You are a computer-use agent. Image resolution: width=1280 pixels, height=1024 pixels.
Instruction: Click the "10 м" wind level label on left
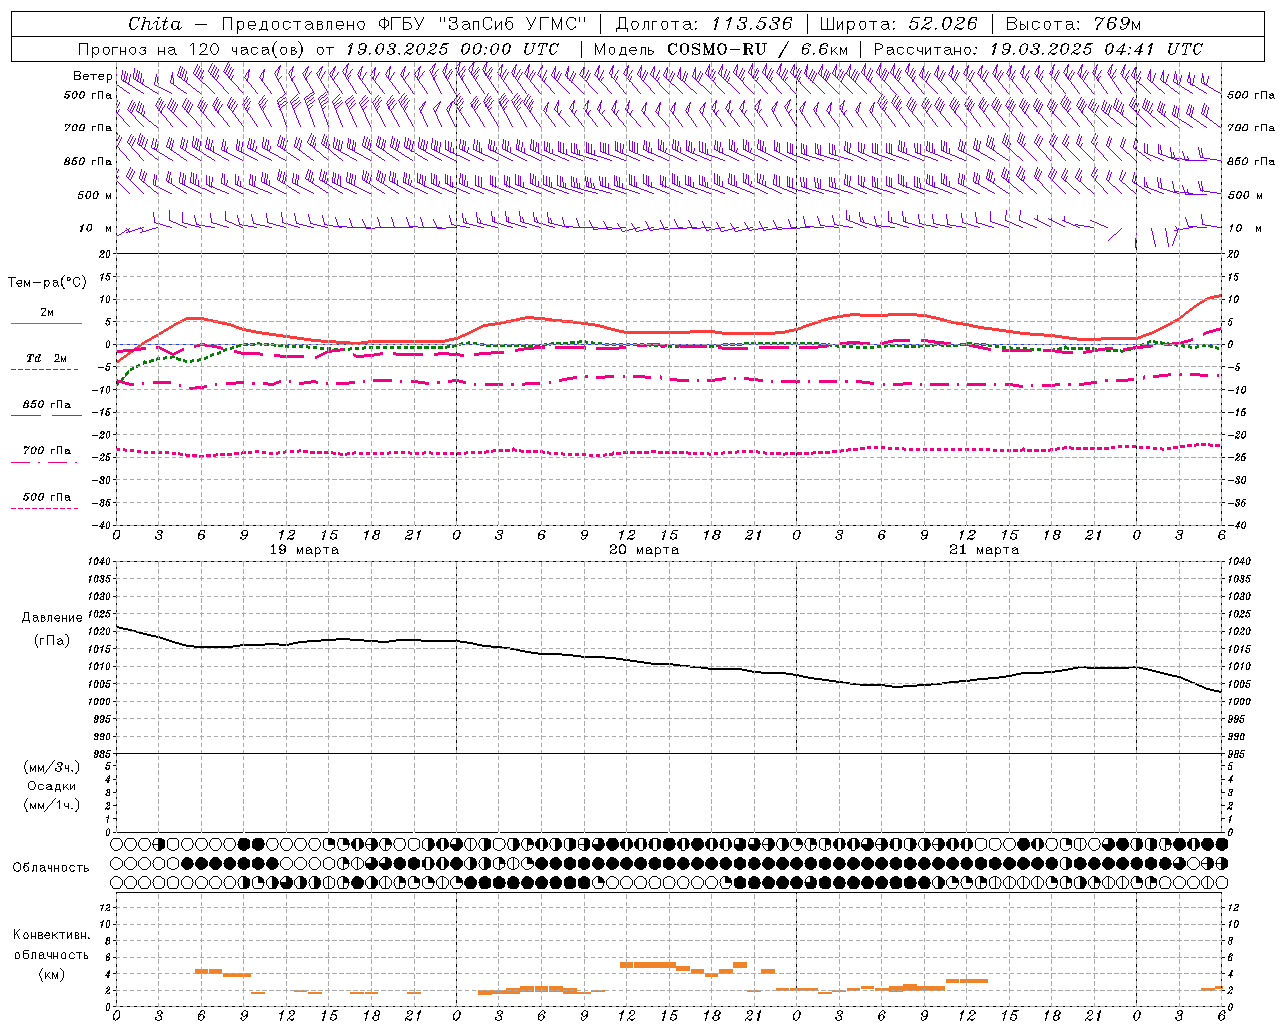(96, 228)
